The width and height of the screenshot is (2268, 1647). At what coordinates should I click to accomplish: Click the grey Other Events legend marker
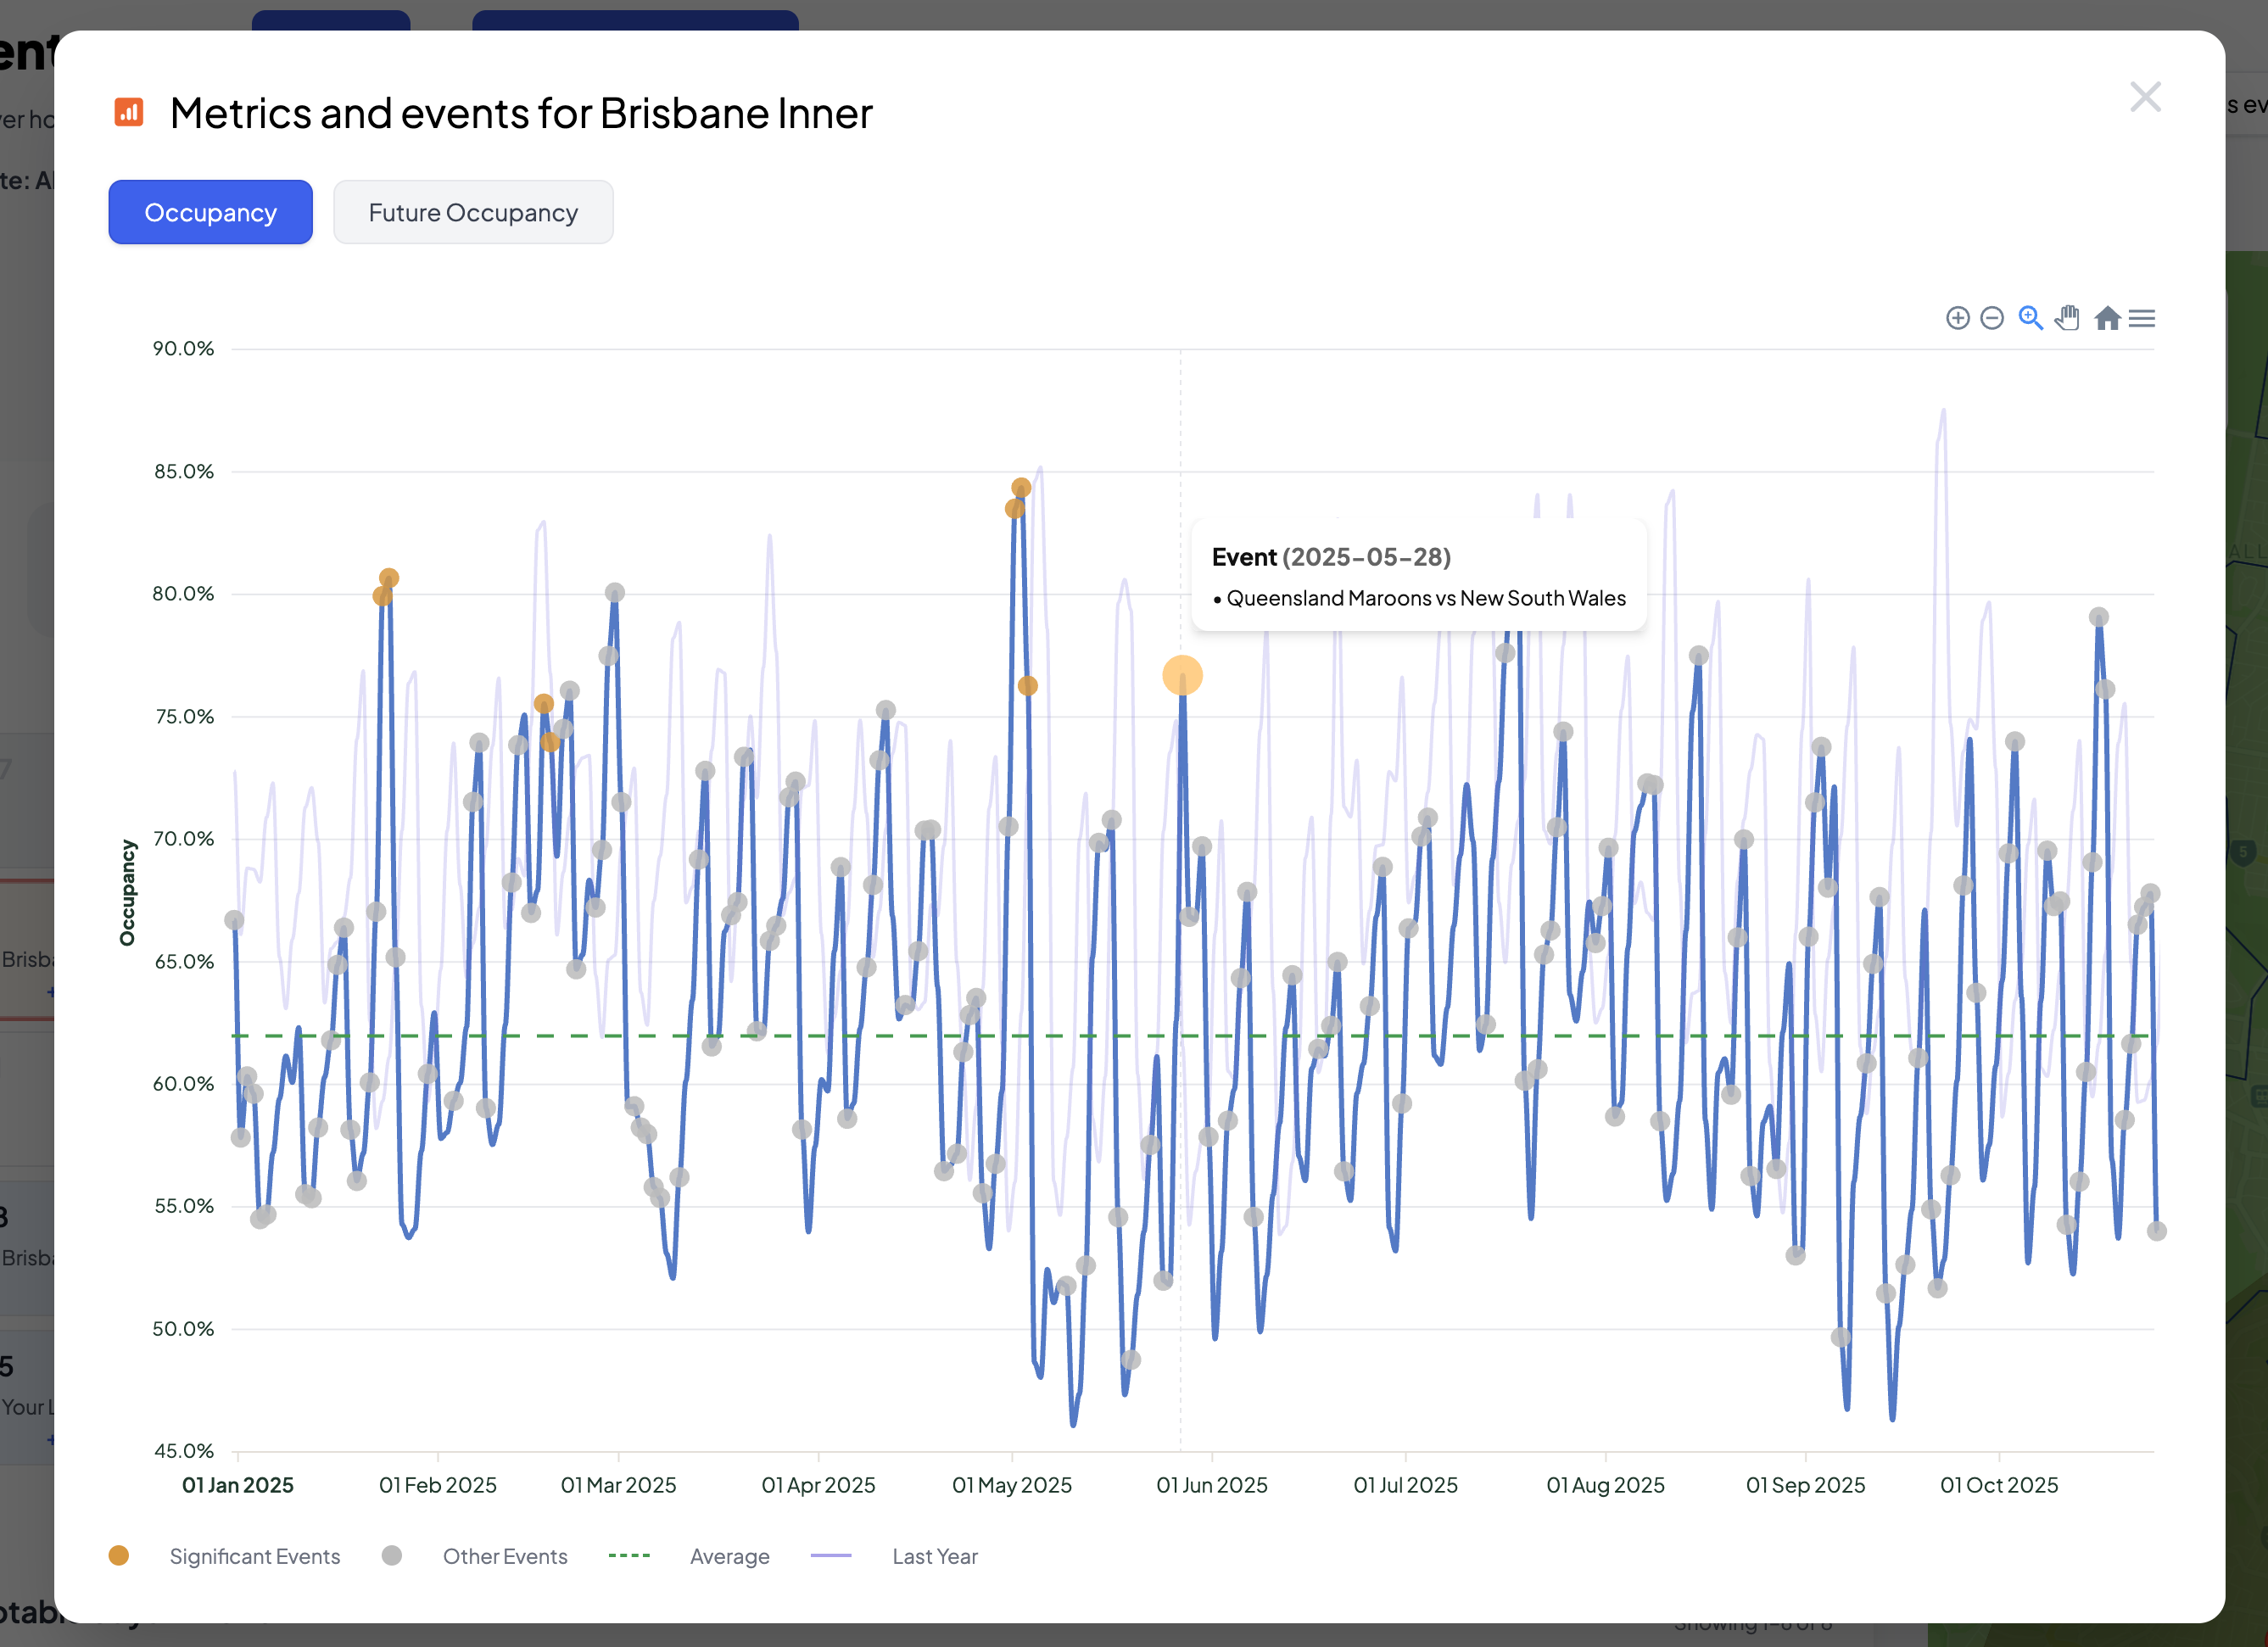coord(392,1556)
